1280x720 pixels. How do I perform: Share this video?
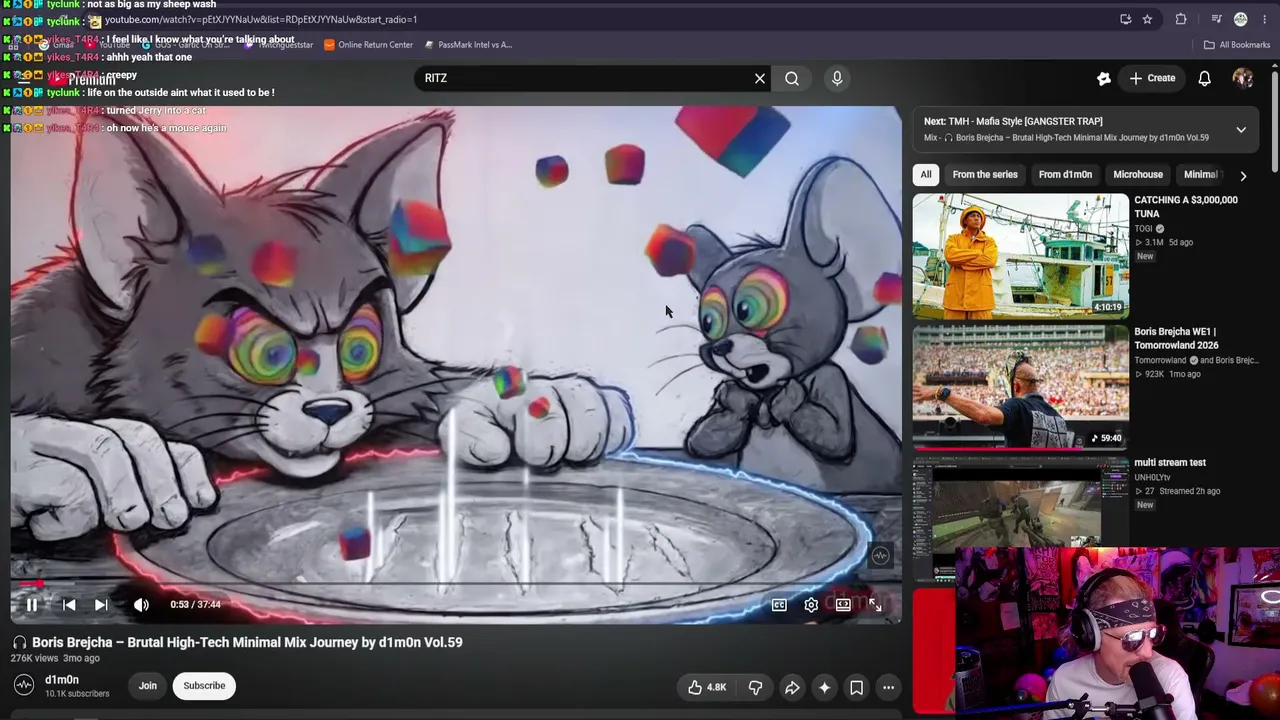[x=792, y=687]
